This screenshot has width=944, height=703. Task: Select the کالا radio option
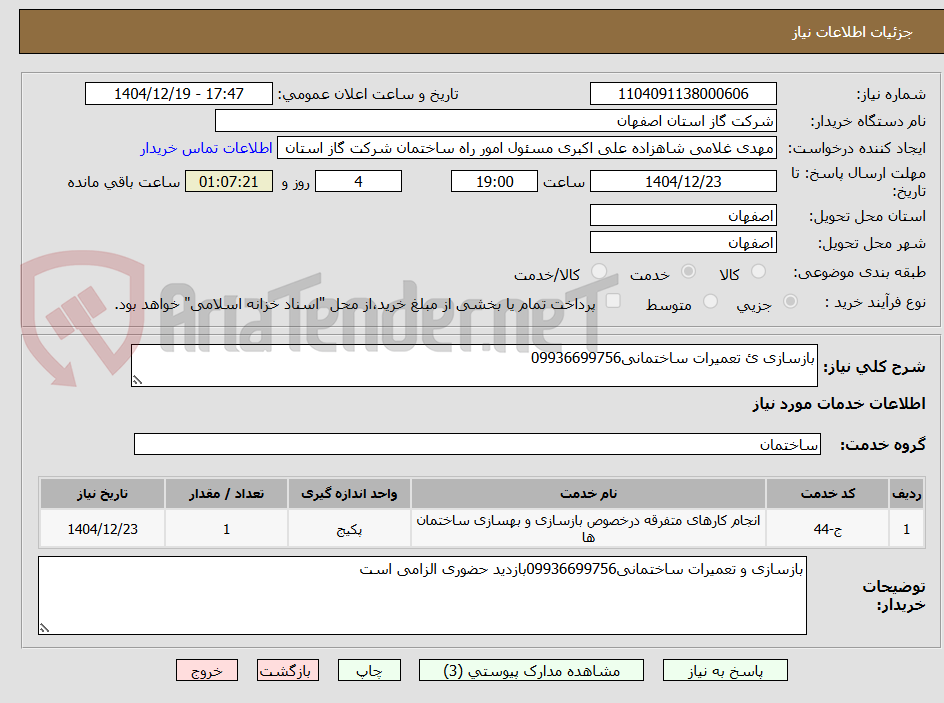coord(759,272)
